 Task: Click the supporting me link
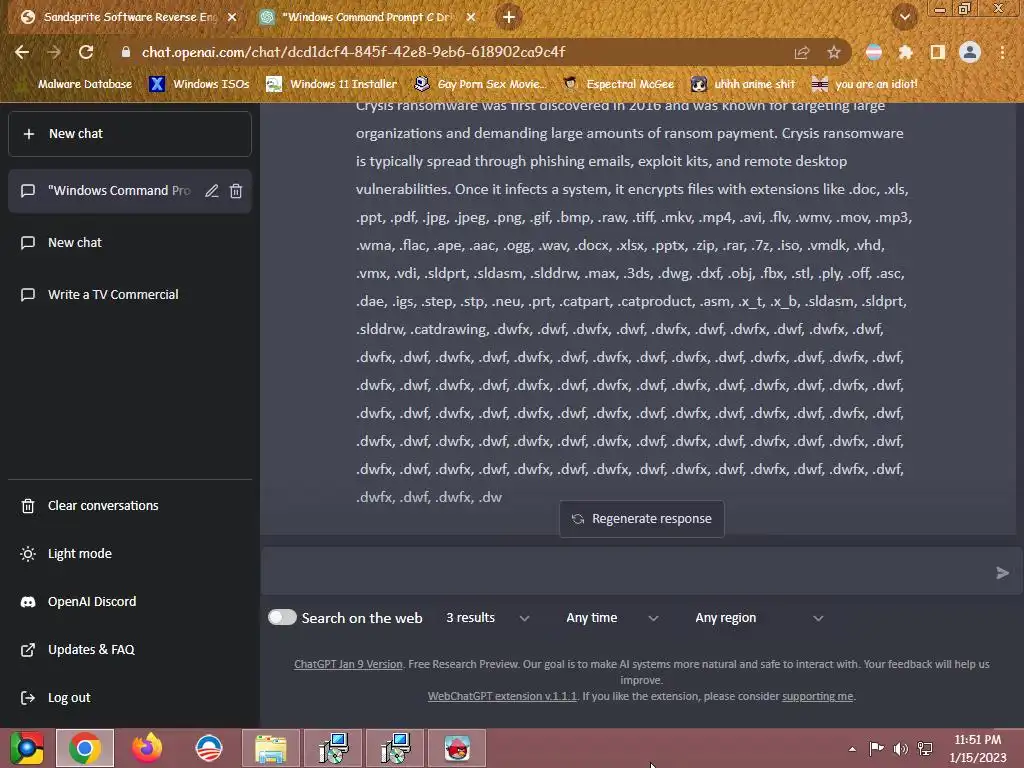click(x=818, y=696)
